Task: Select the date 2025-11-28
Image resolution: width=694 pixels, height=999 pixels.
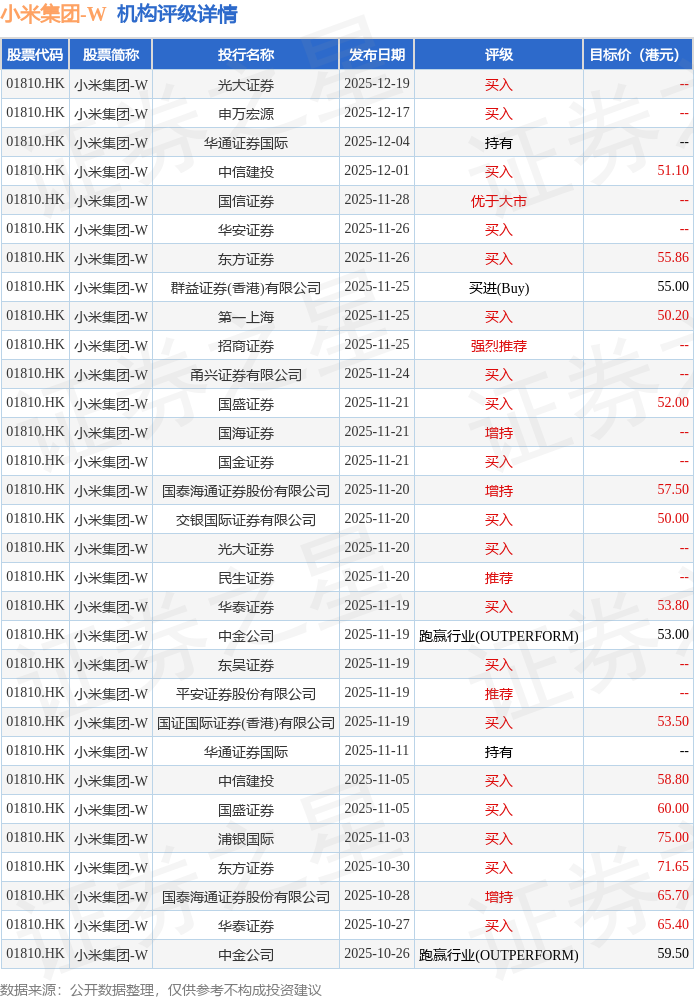Action: pos(377,200)
